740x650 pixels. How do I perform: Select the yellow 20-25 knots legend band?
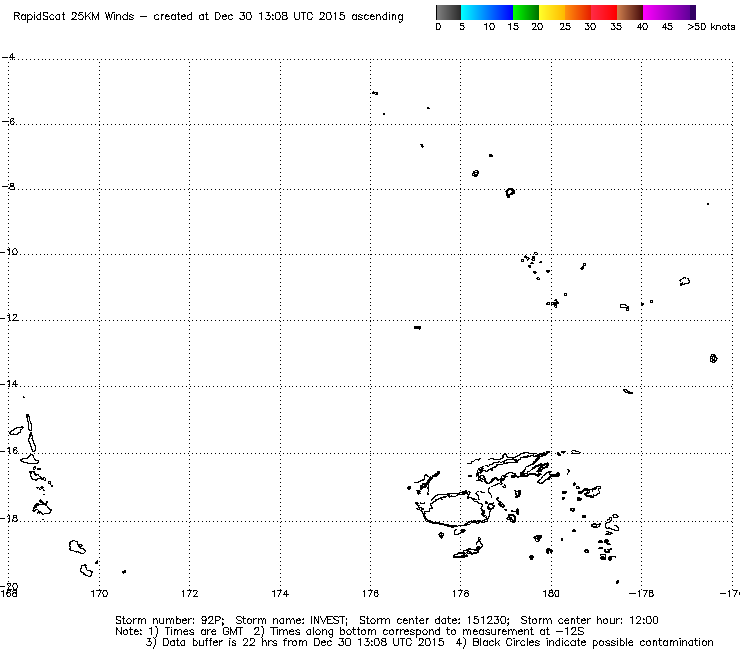click(x=552, y=12)
